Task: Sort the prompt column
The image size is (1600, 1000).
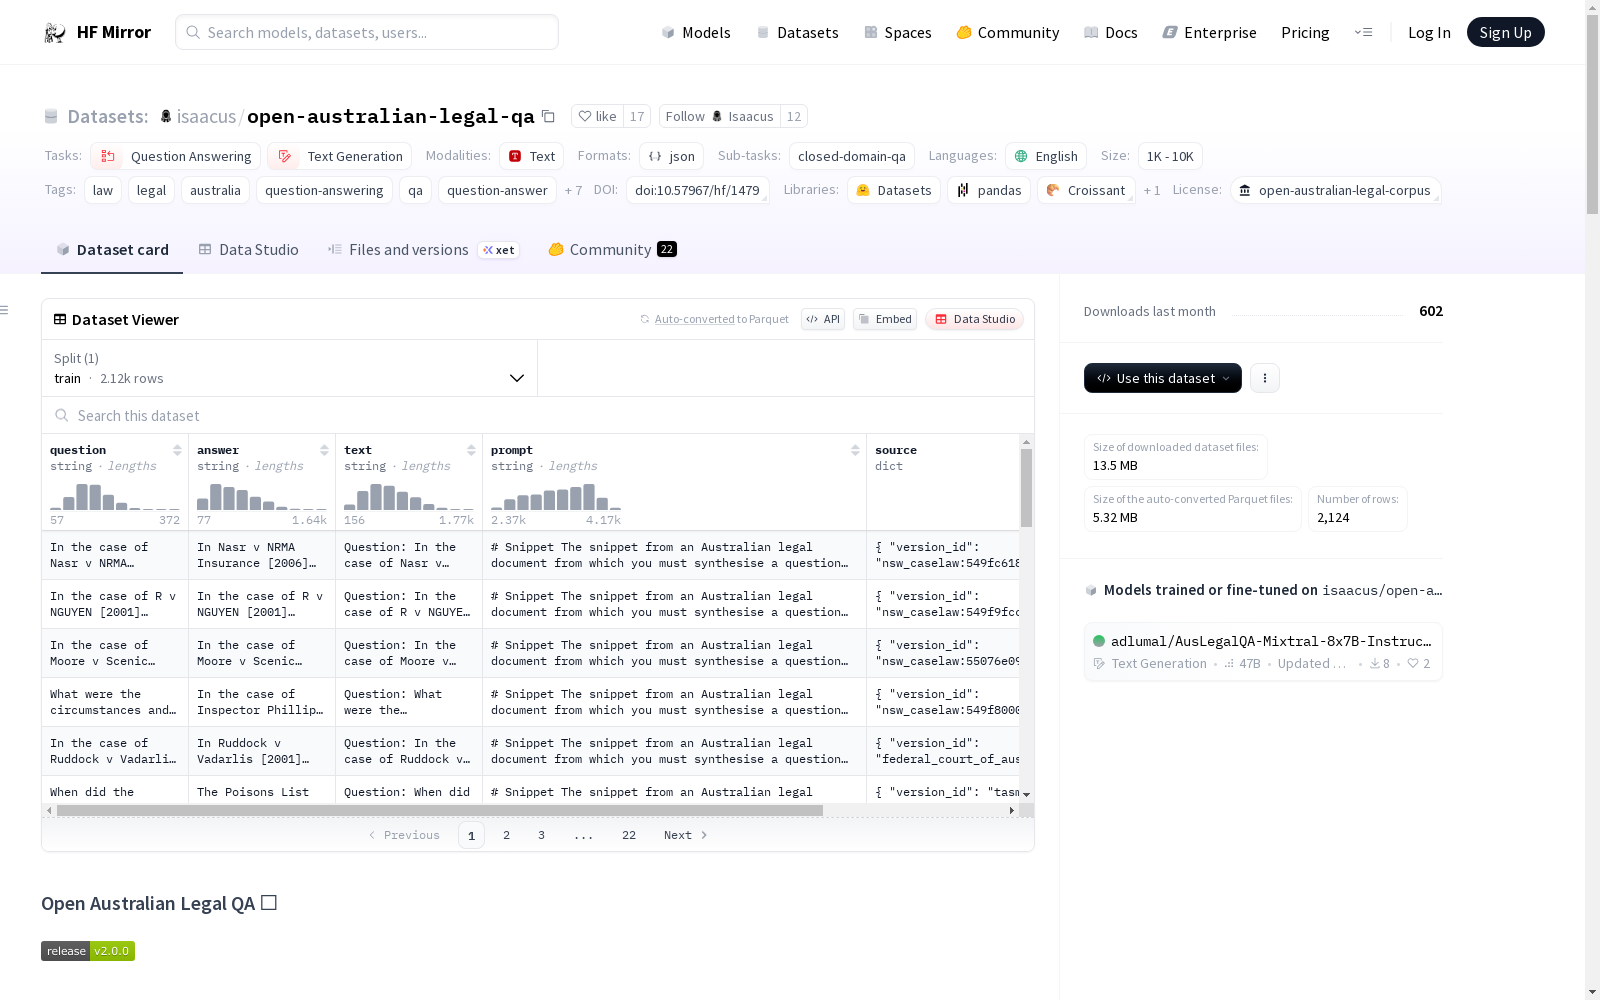Action: (x=855, y=450)
